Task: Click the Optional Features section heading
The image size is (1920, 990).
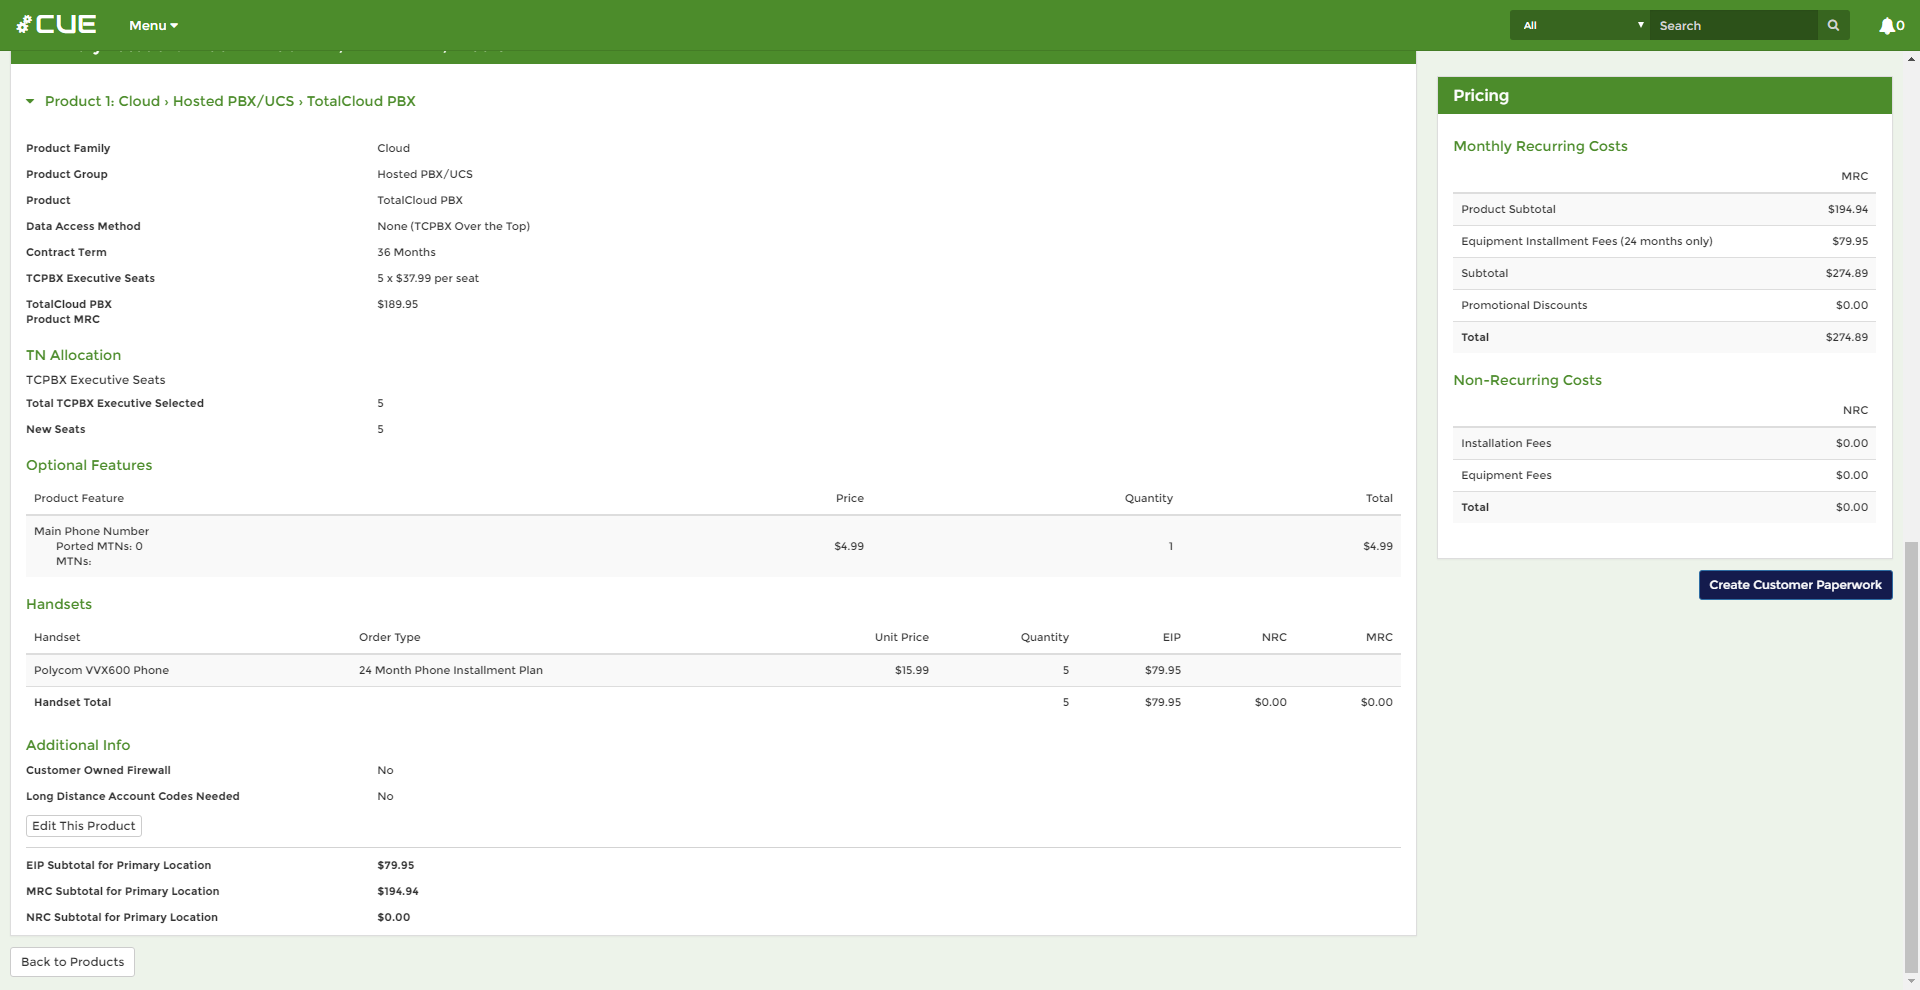Action: (89, 465)
